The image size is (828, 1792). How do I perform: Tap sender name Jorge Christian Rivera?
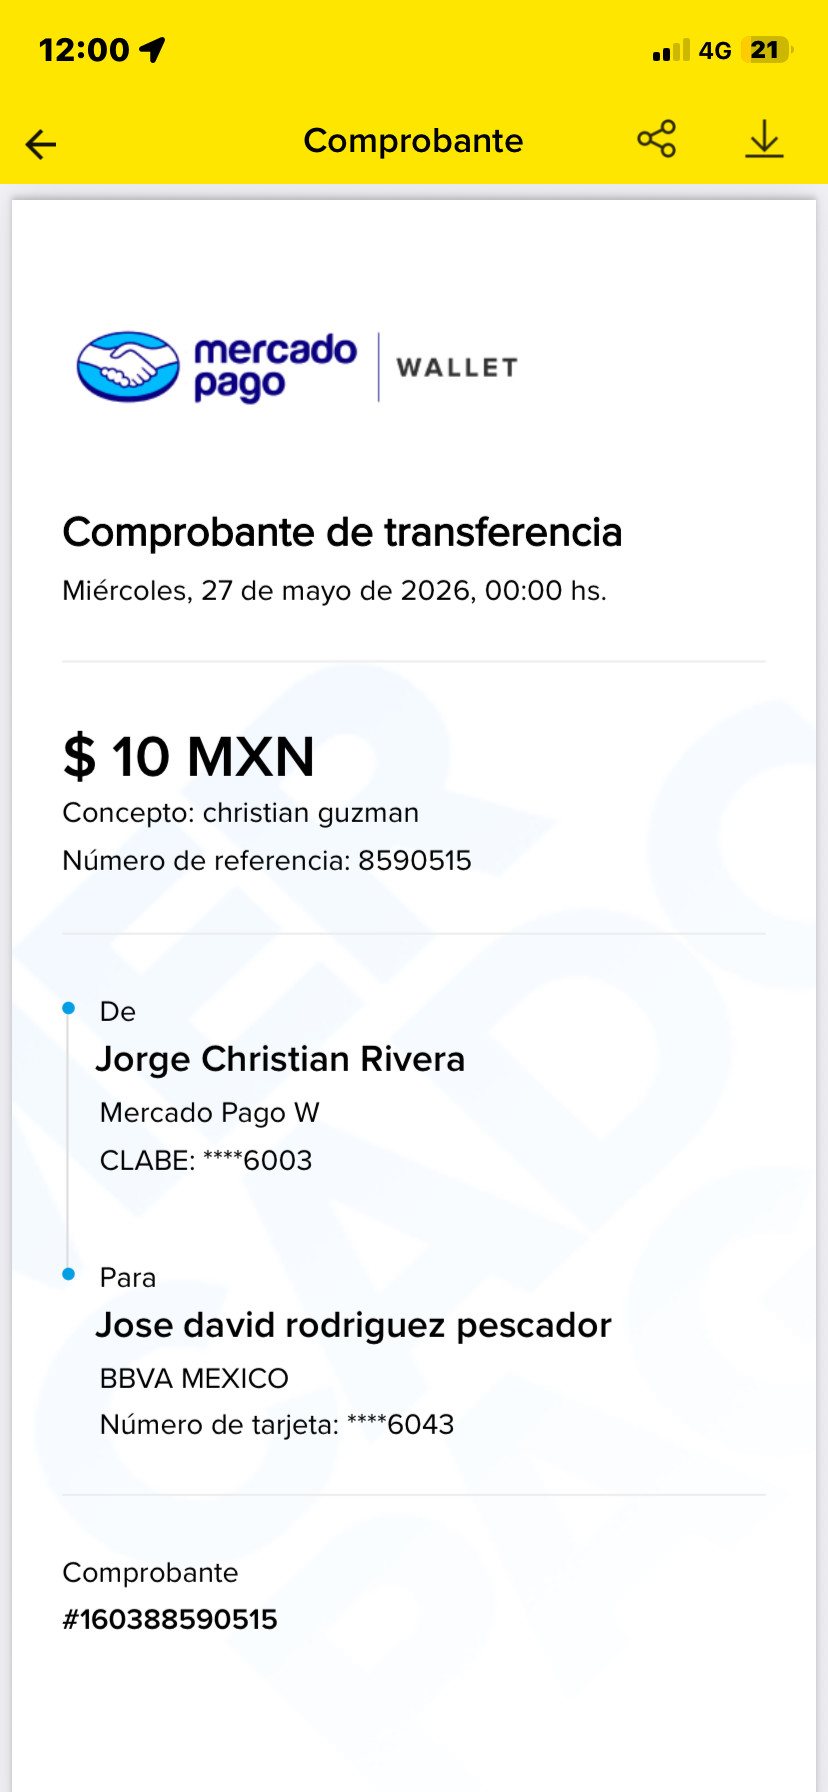coord(281,1059)
